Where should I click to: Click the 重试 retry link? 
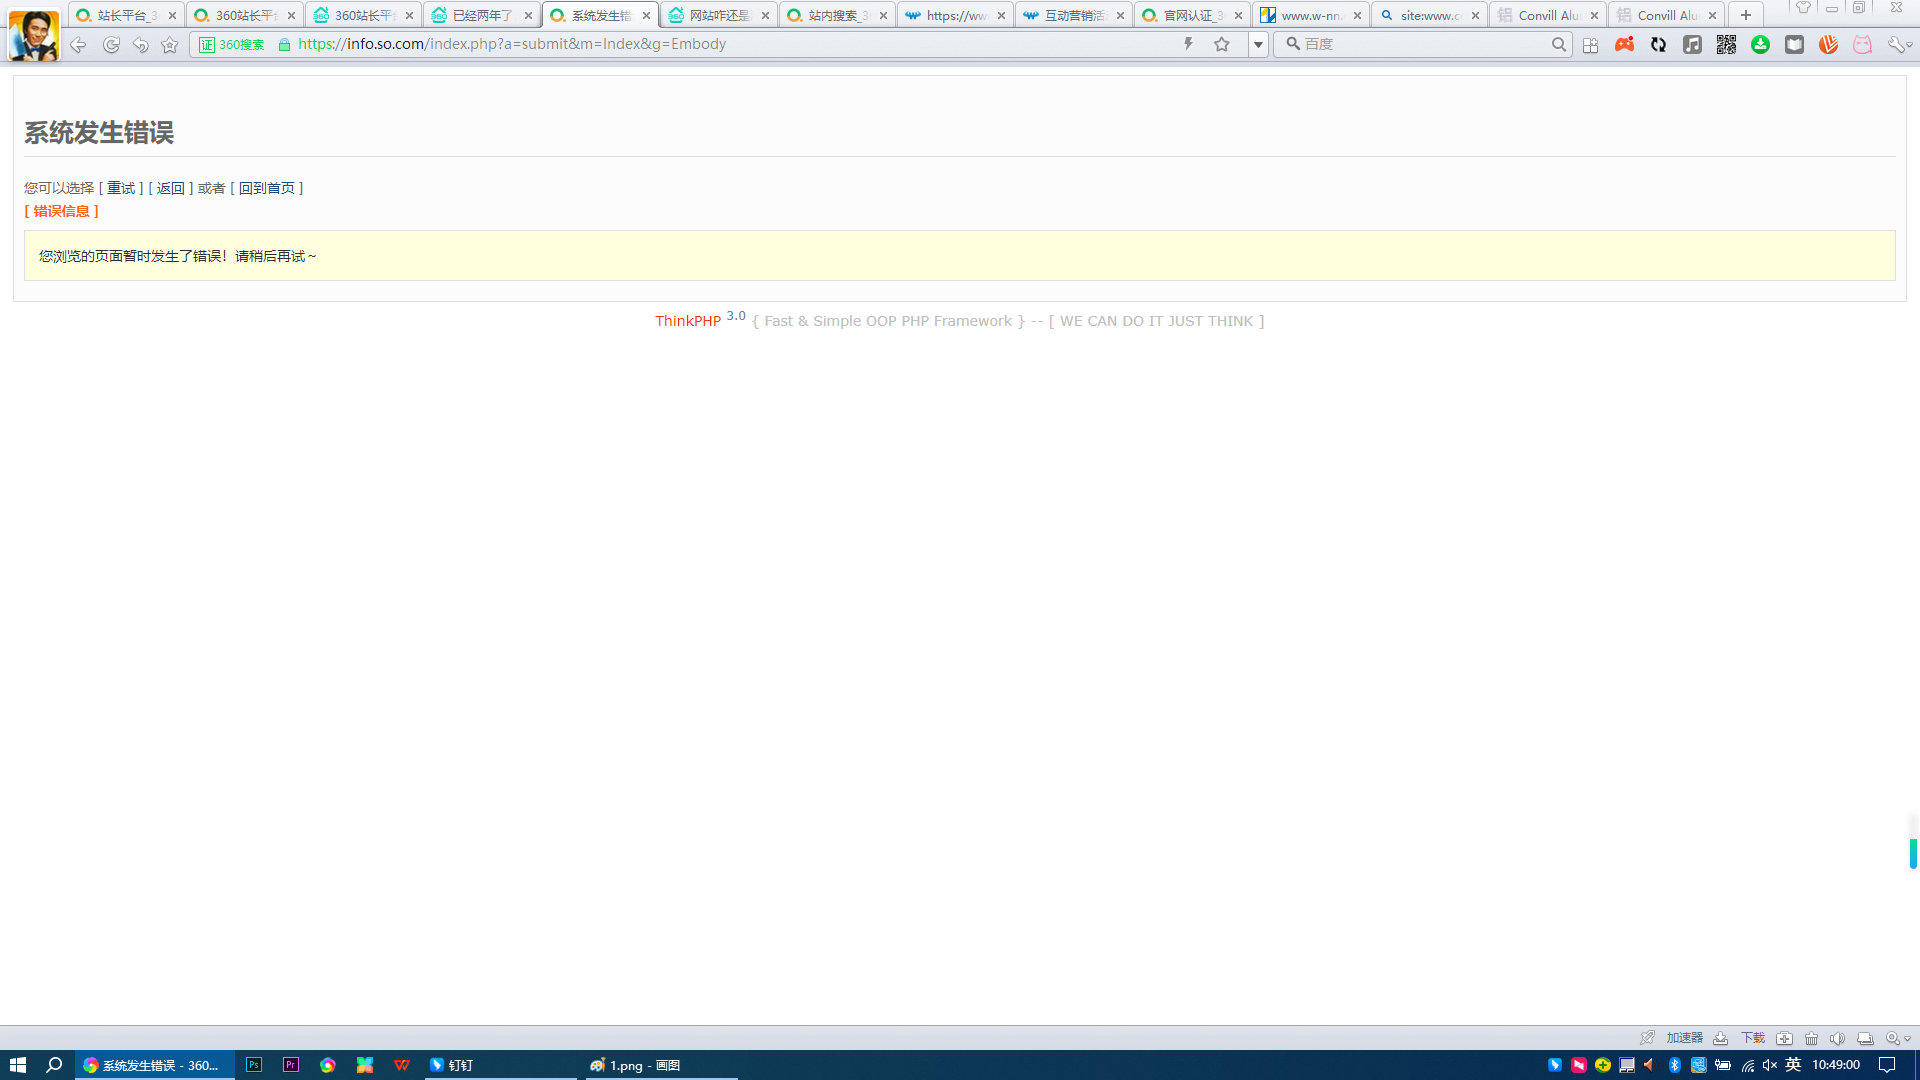[x=121, y=188]
